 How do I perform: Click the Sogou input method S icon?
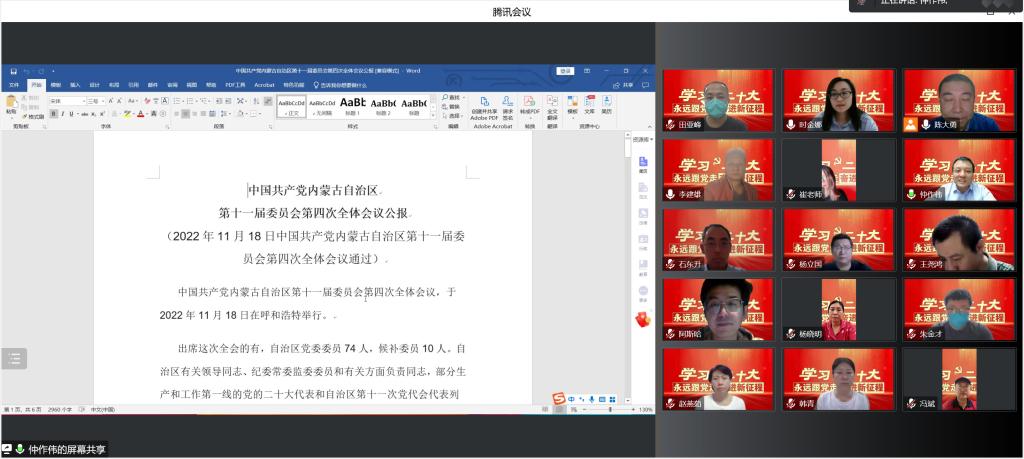[559, 400]
